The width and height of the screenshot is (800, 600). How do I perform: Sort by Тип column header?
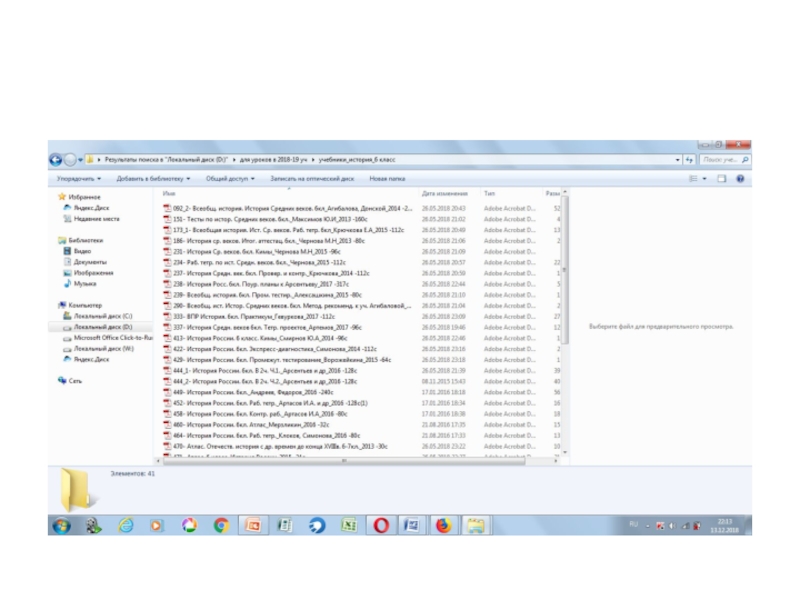489,193
